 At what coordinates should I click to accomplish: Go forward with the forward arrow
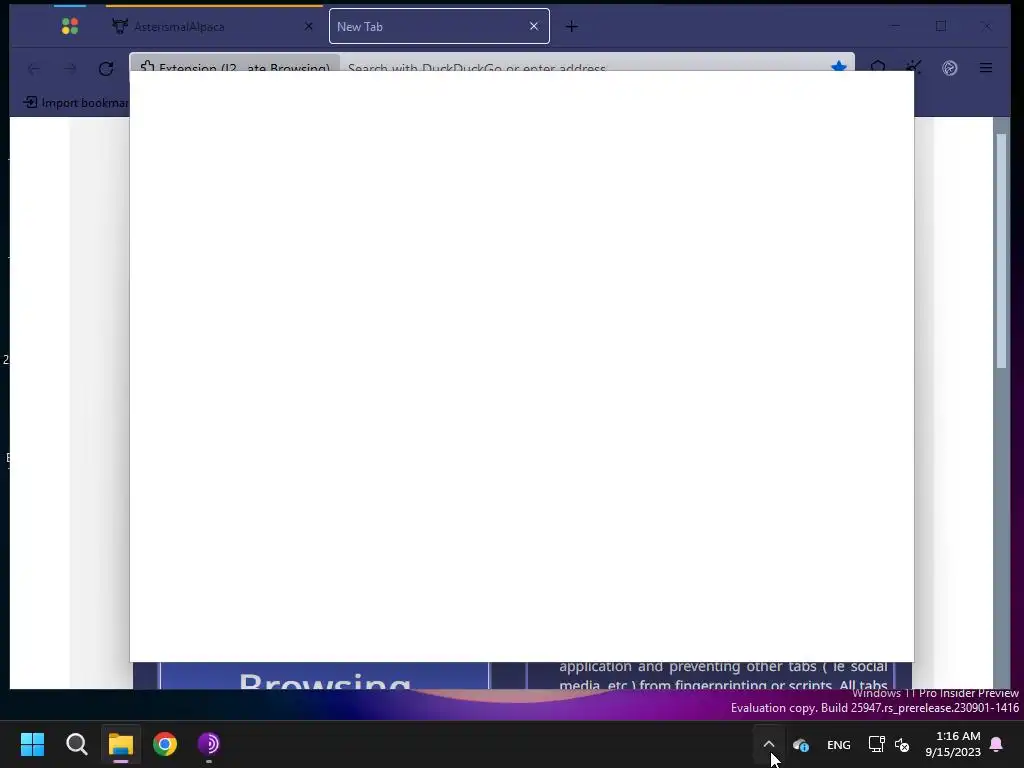click(70, 68)
